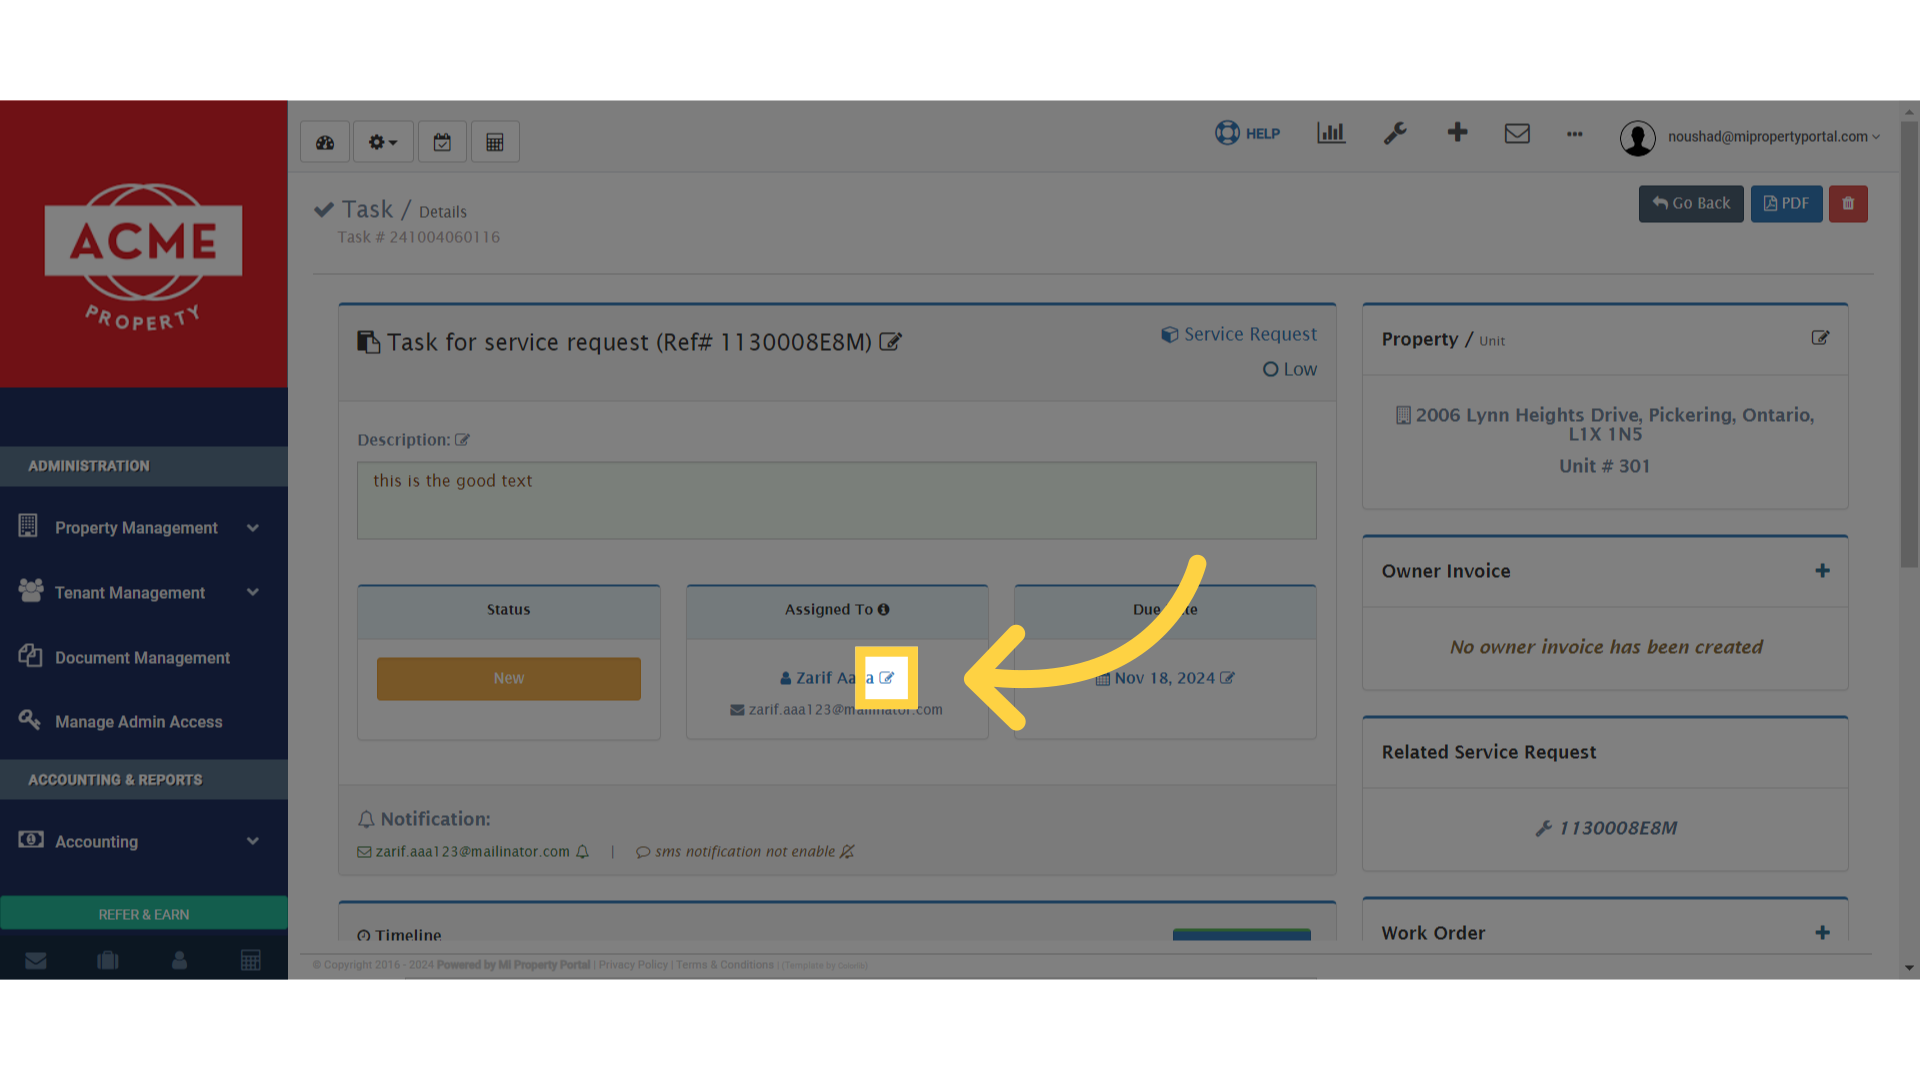Expand the noushad@mipropertyportal.com account menu

point(1772,136)
